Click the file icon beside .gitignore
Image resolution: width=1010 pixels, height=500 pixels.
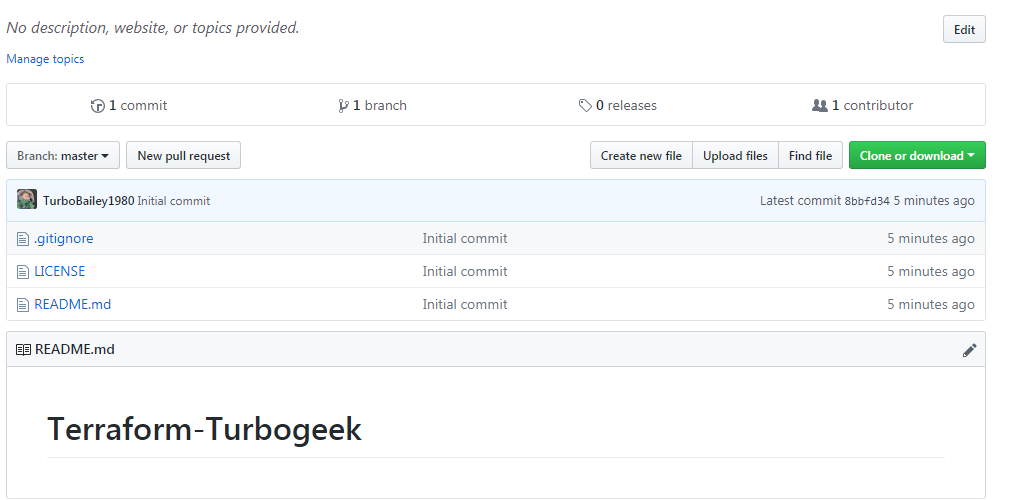[x=23, y=239]
